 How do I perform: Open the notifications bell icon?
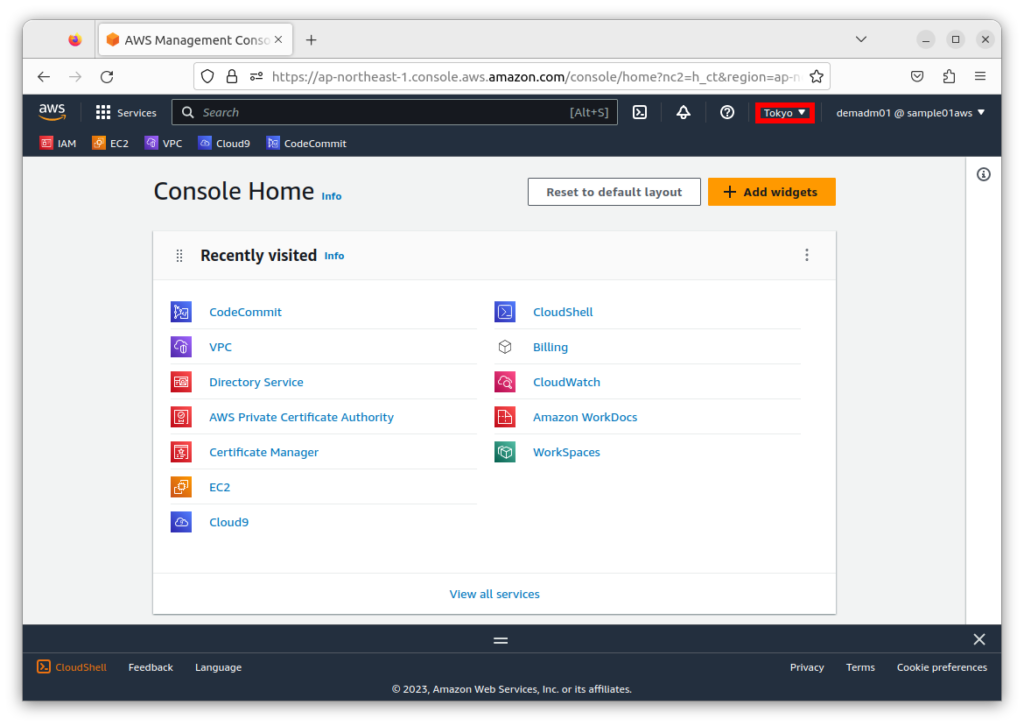[684, 113]
